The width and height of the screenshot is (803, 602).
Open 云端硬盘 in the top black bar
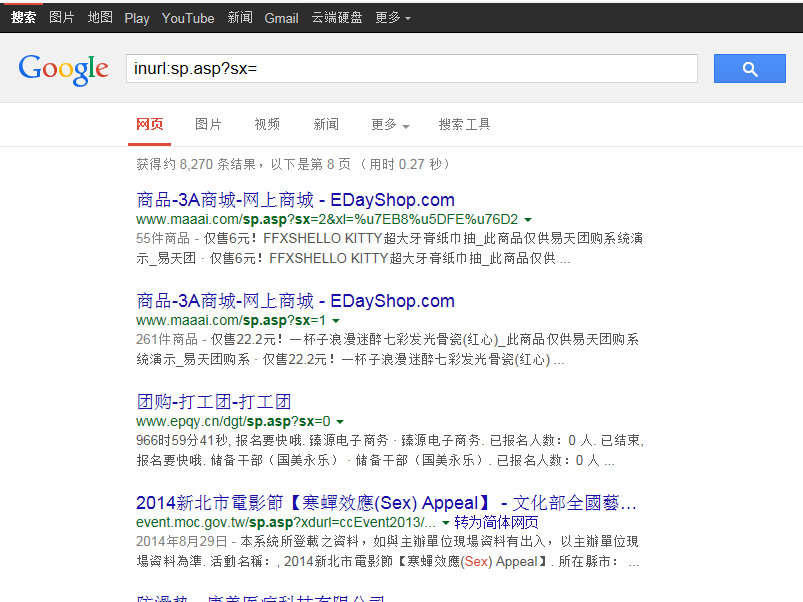[337, 17]
